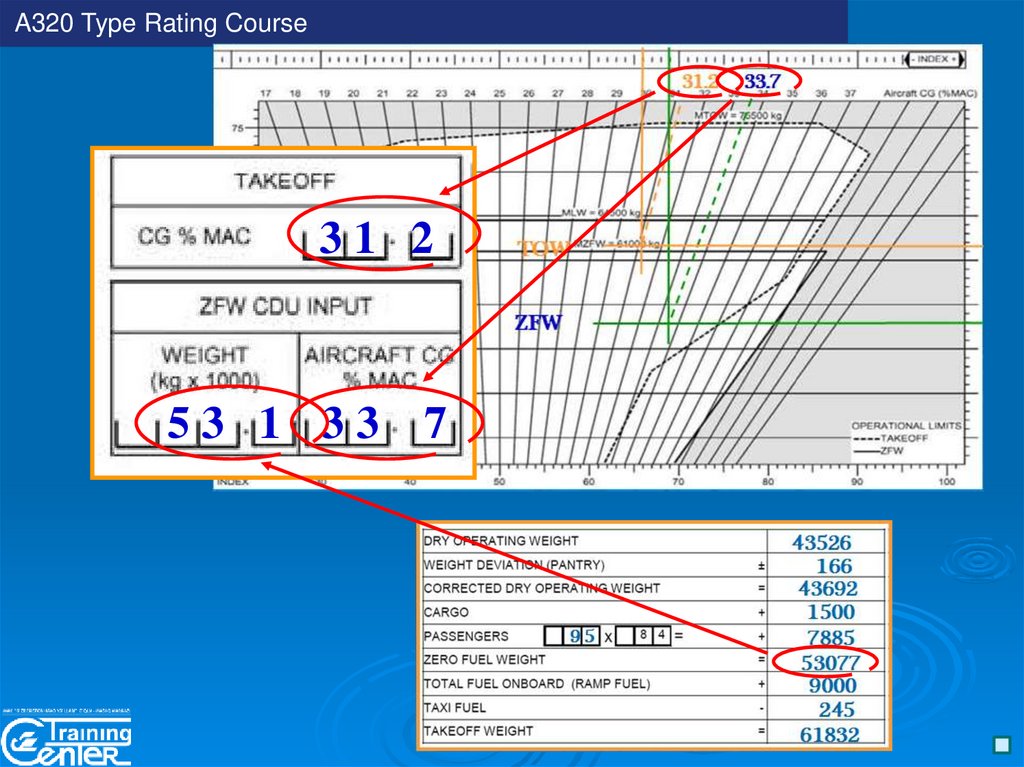The image size is (1024, 767).
Task: Click the TAKEOFF WEIGHT row label
Action: [x=478, y=731]
